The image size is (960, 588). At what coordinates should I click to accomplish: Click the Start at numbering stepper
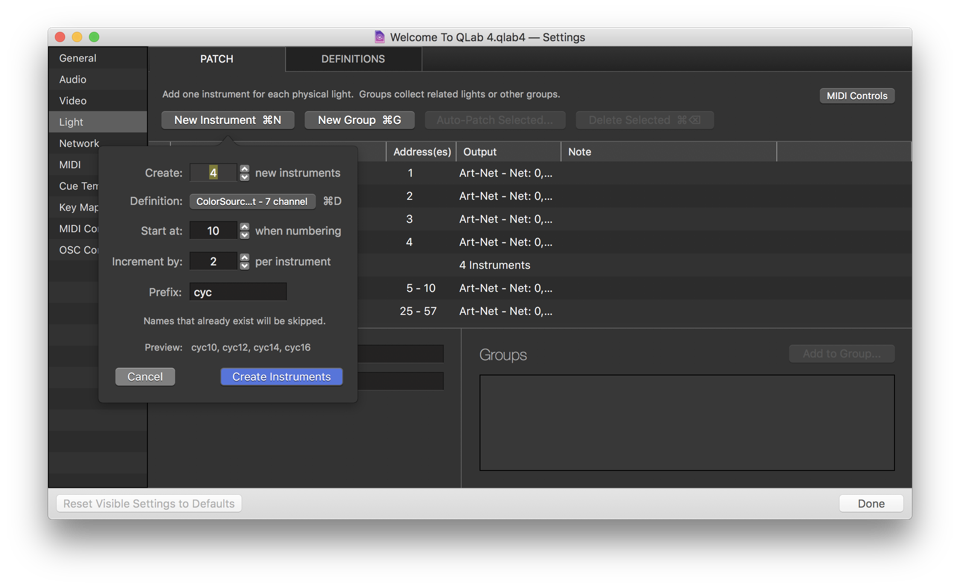(x=245, y=231)
